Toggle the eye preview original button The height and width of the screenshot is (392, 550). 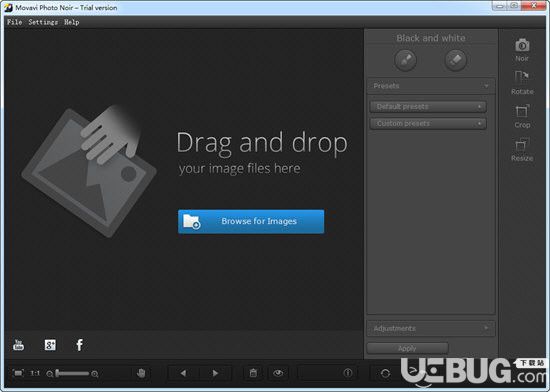278,373
